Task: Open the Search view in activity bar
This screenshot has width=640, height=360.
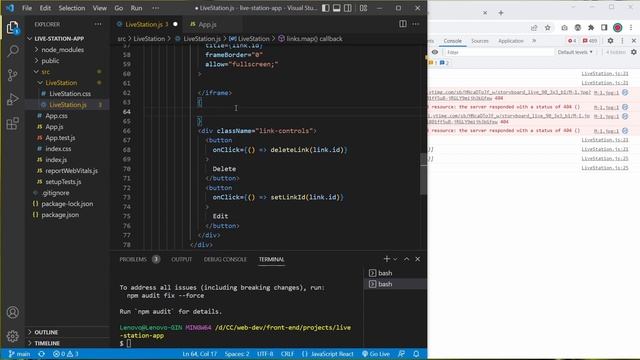Action: tap(13, 51)
